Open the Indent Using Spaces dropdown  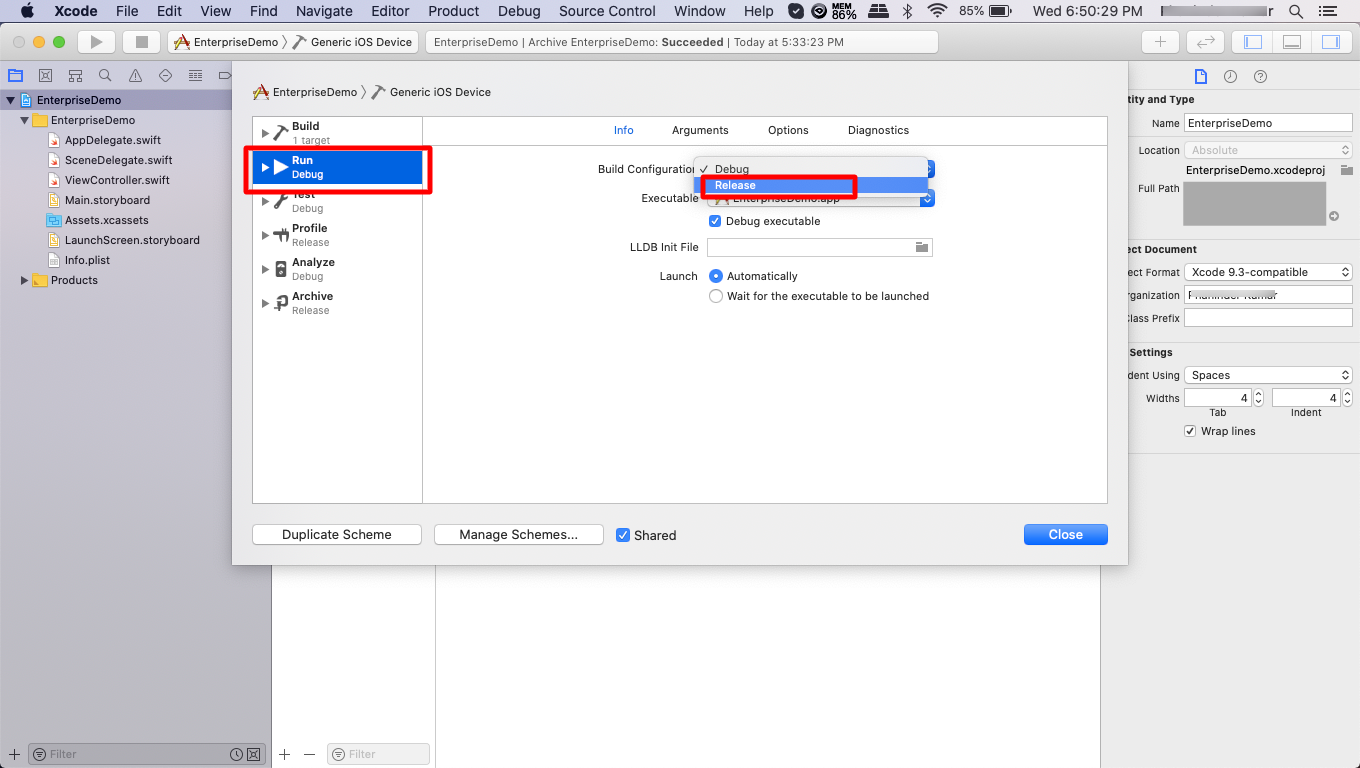tap(1268, 375)
